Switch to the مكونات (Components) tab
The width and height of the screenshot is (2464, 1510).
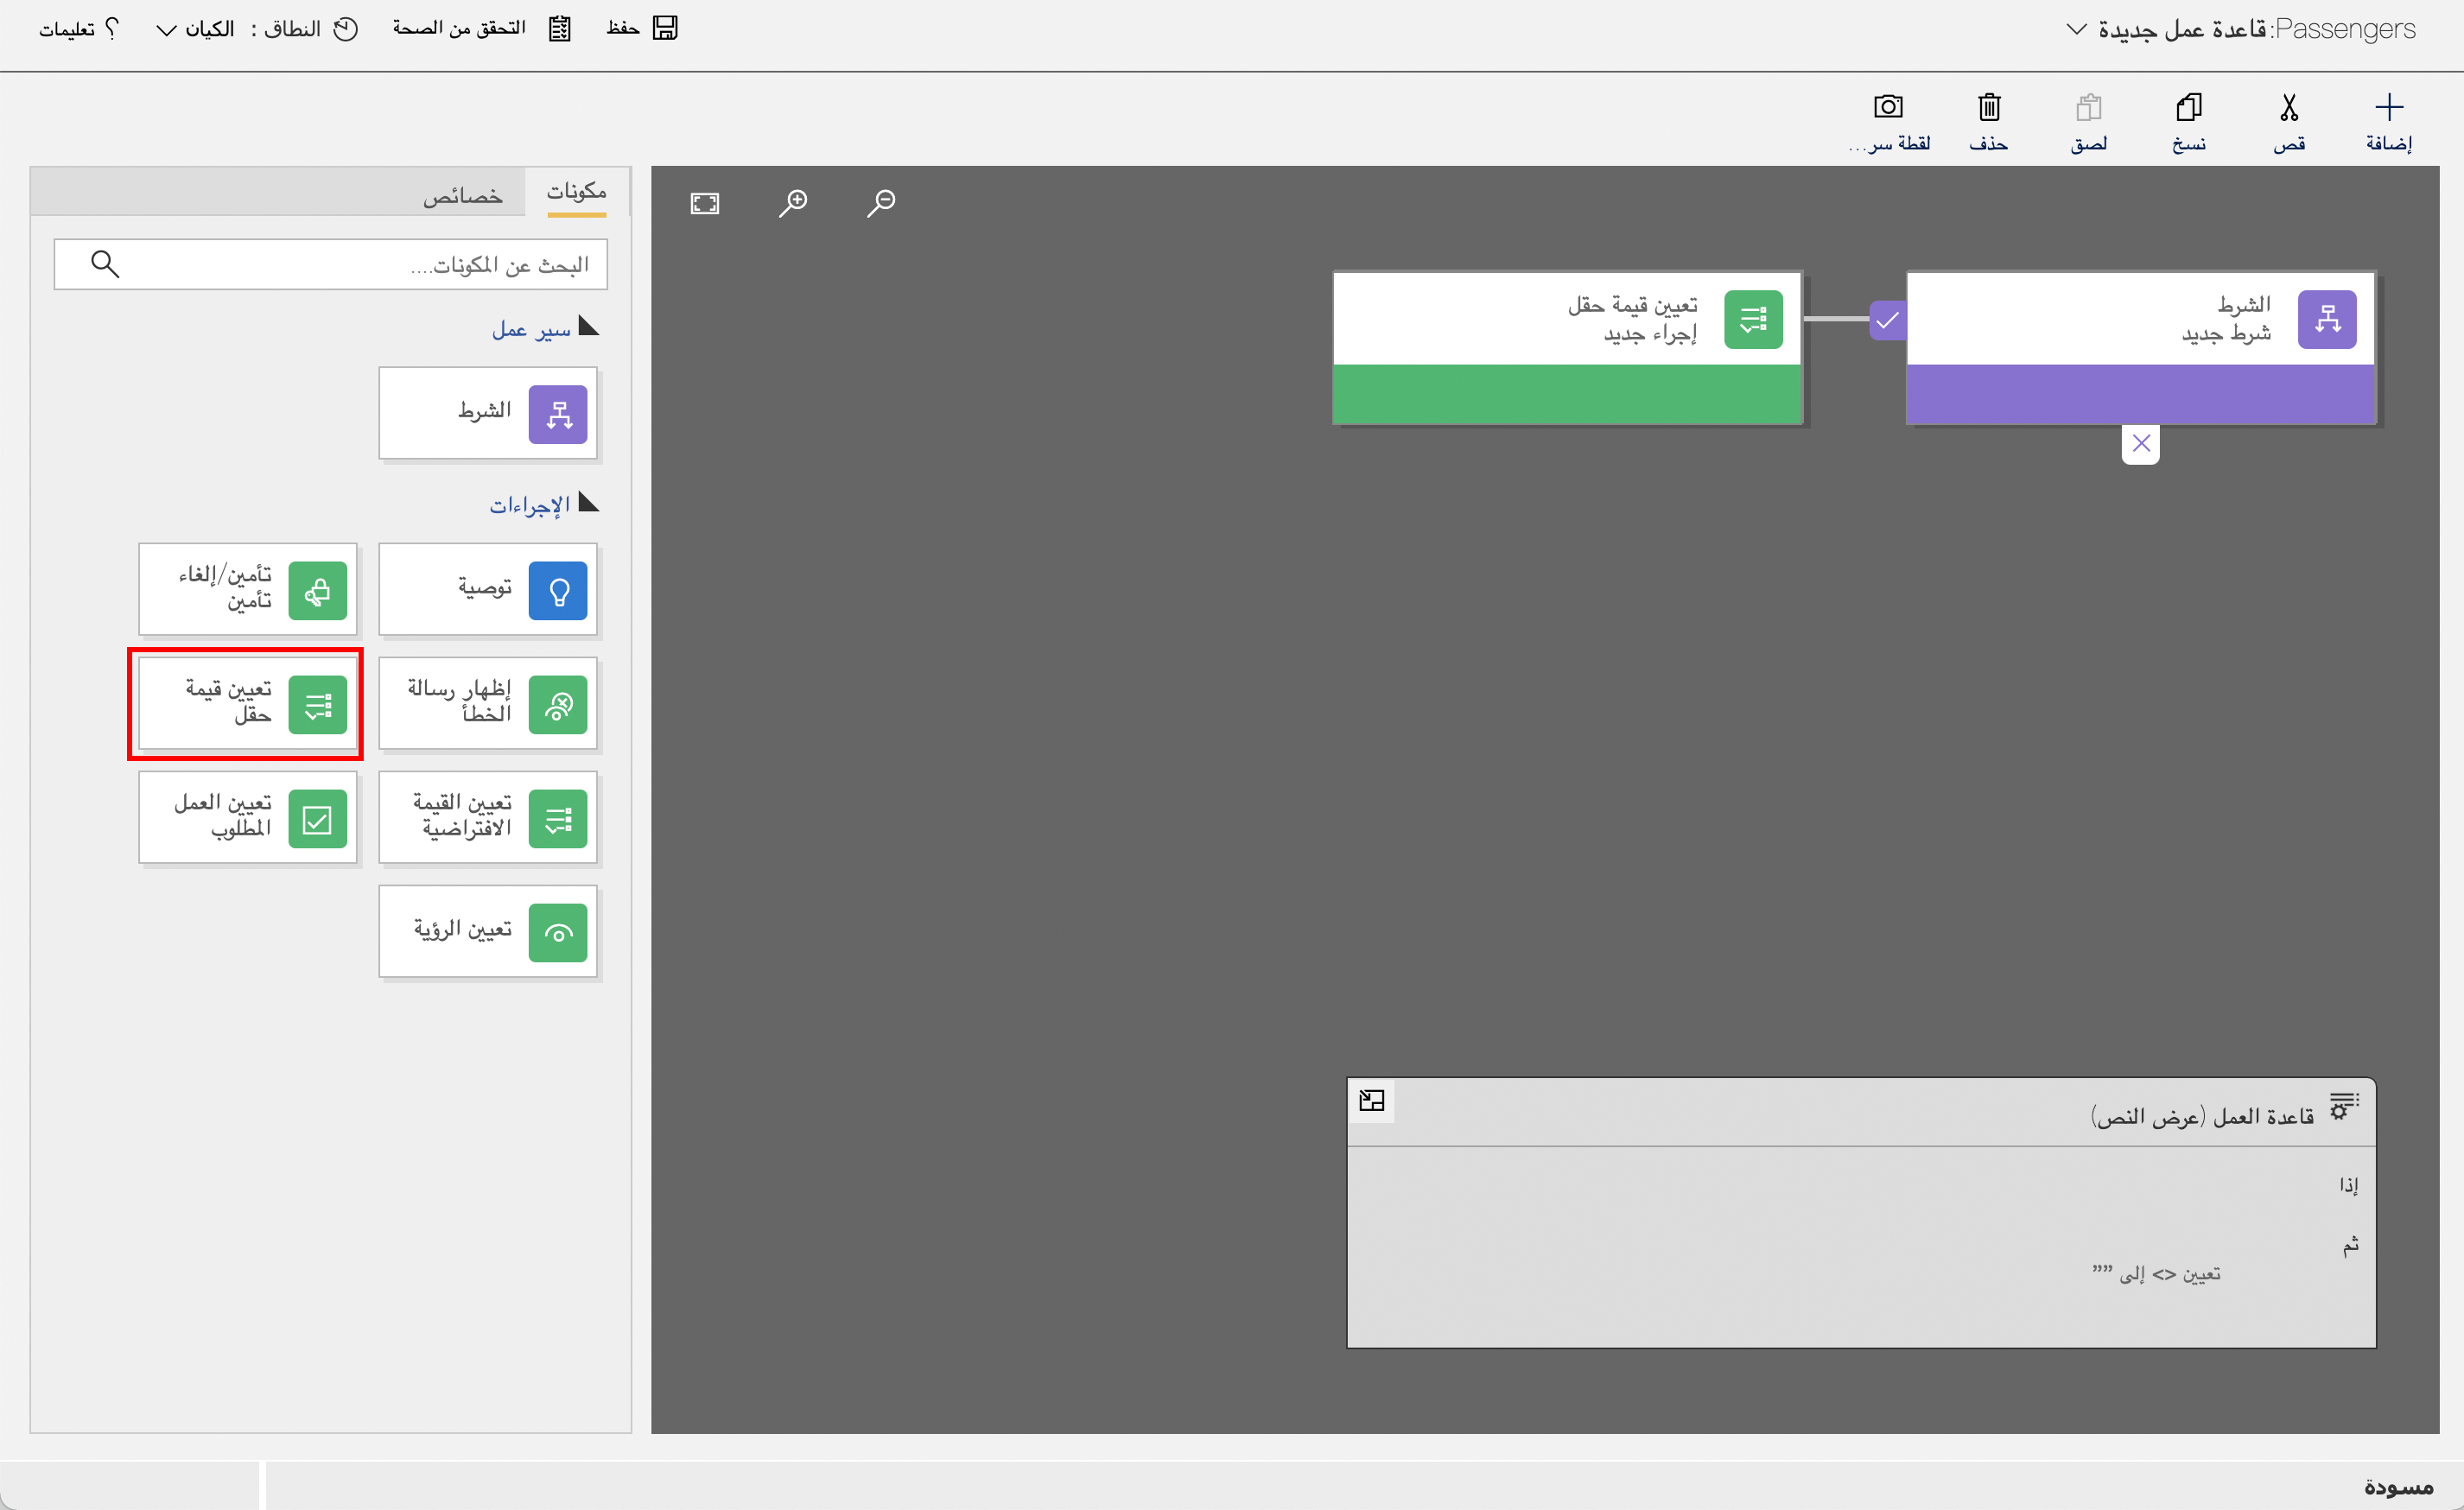tap(577, 191)
